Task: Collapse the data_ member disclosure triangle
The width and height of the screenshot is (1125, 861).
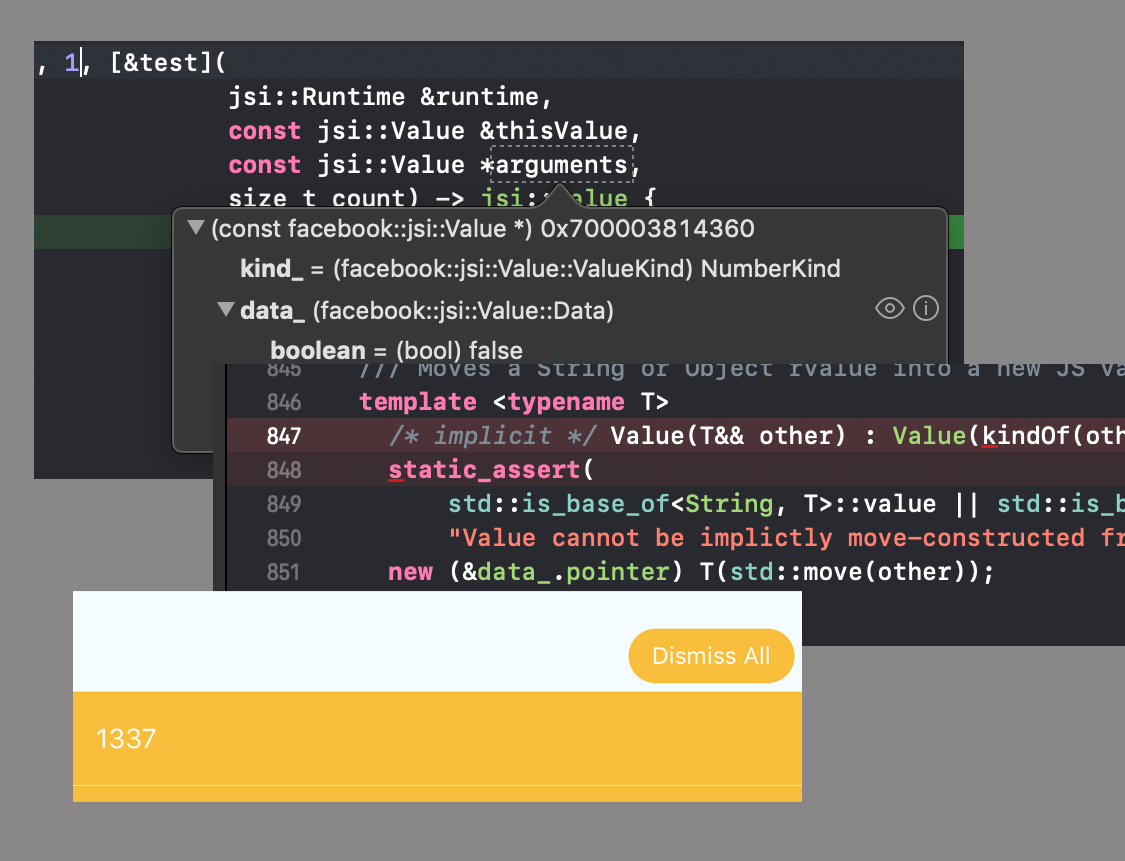Action: click(226, 310)
